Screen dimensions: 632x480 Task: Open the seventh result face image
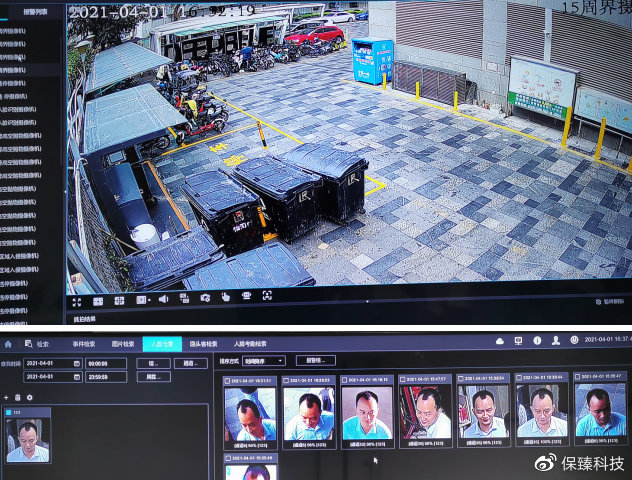pos(601,410)
